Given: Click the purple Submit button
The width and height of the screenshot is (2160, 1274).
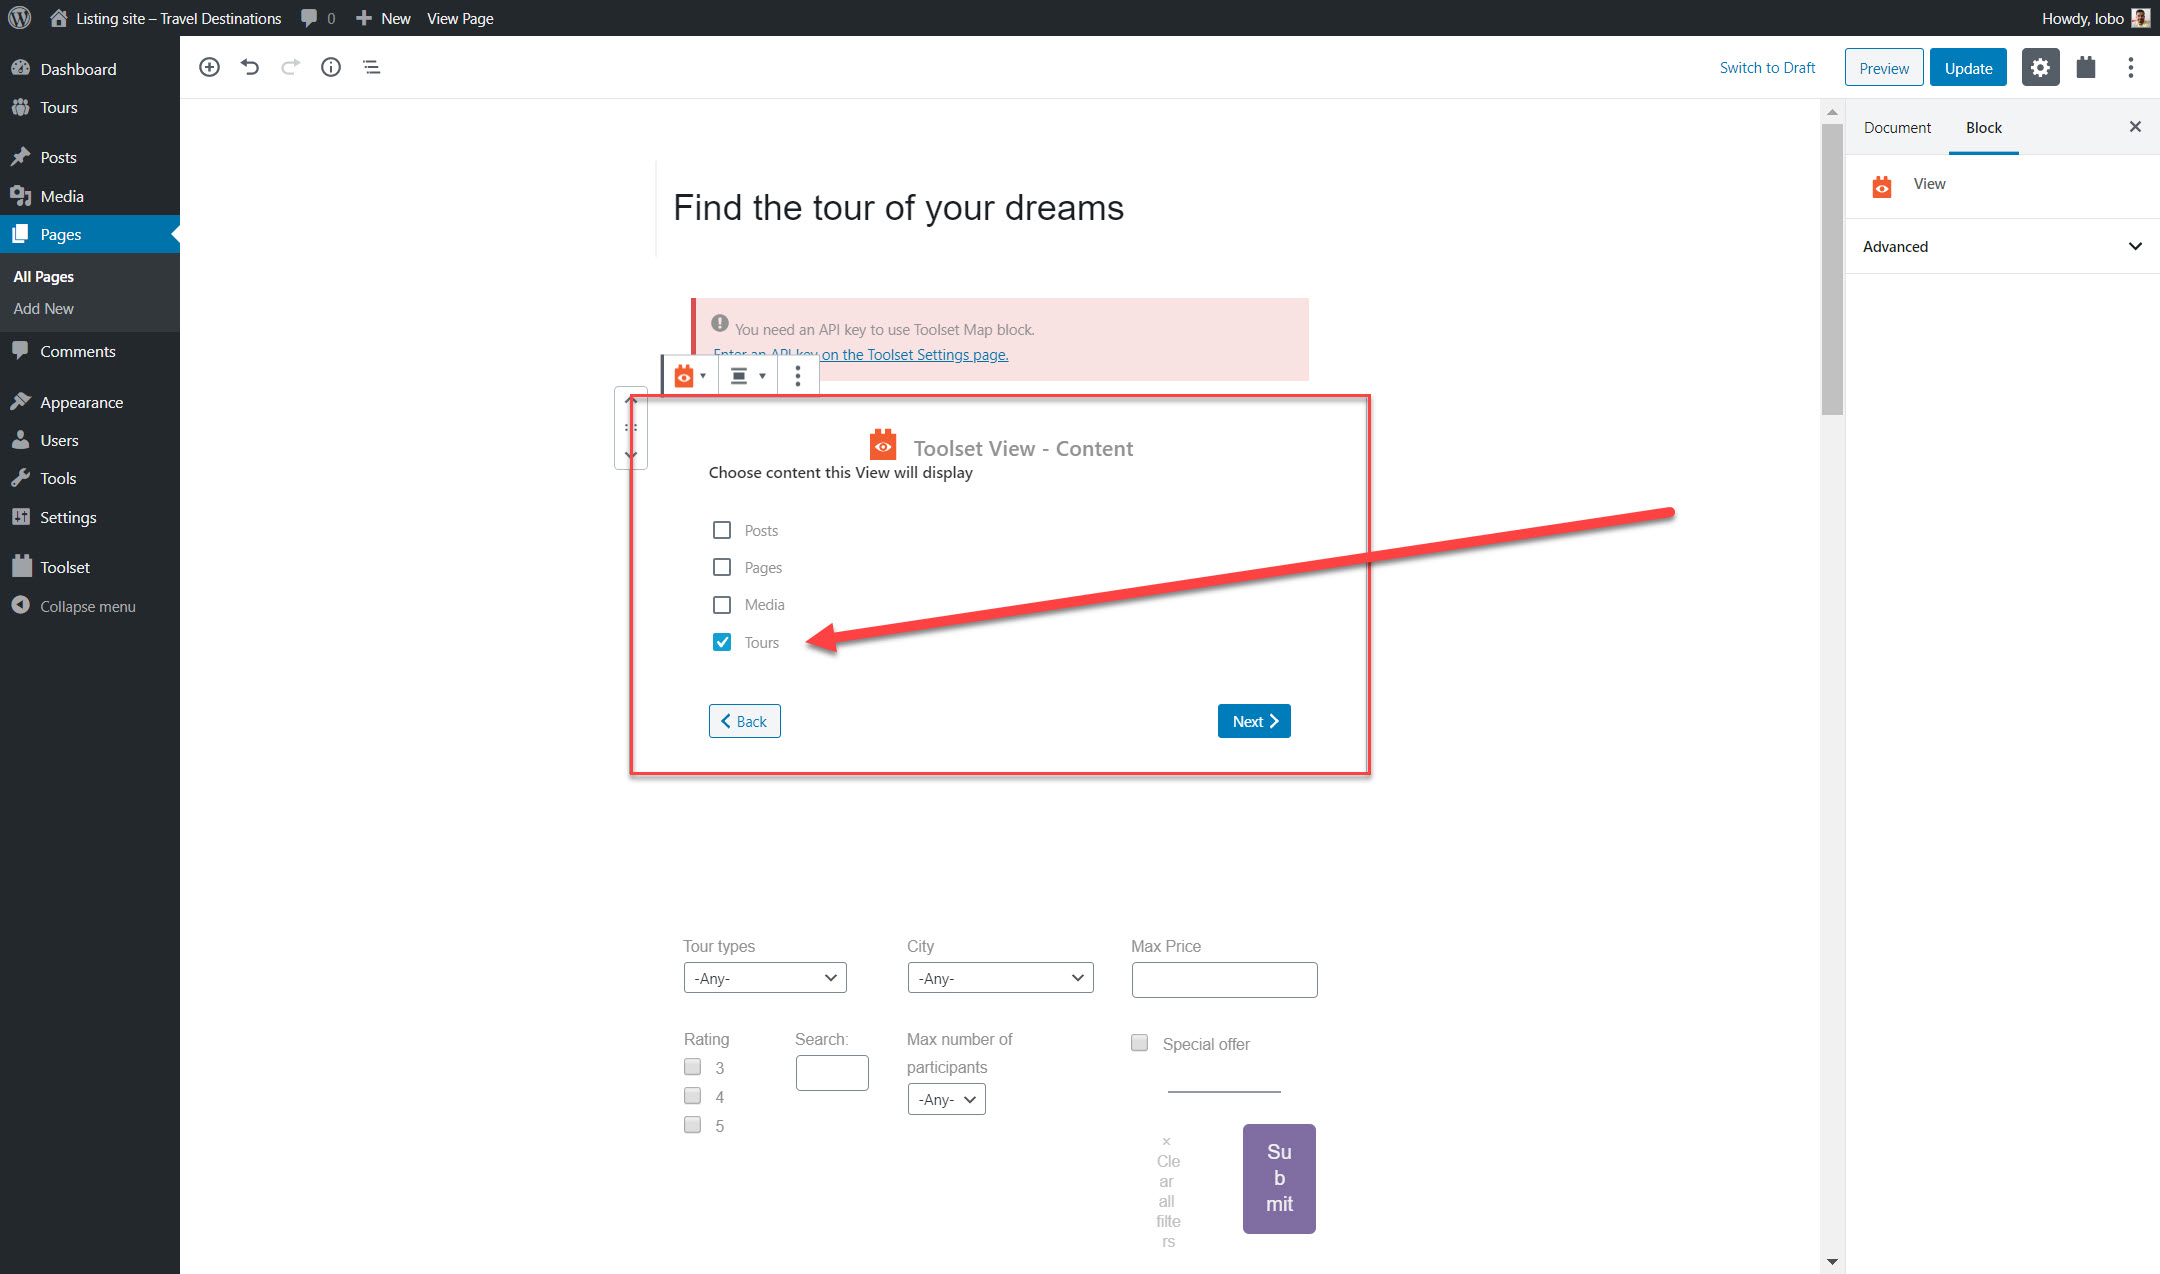Looking at the screenshot, I should [1279, 1178].
